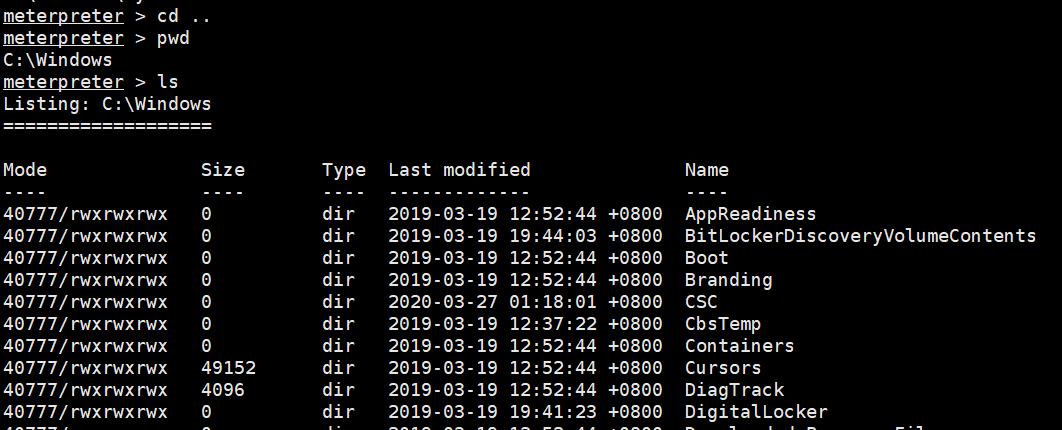Select the Cursors directory name
Screen dimensions: 1062x430
point(723,368)
